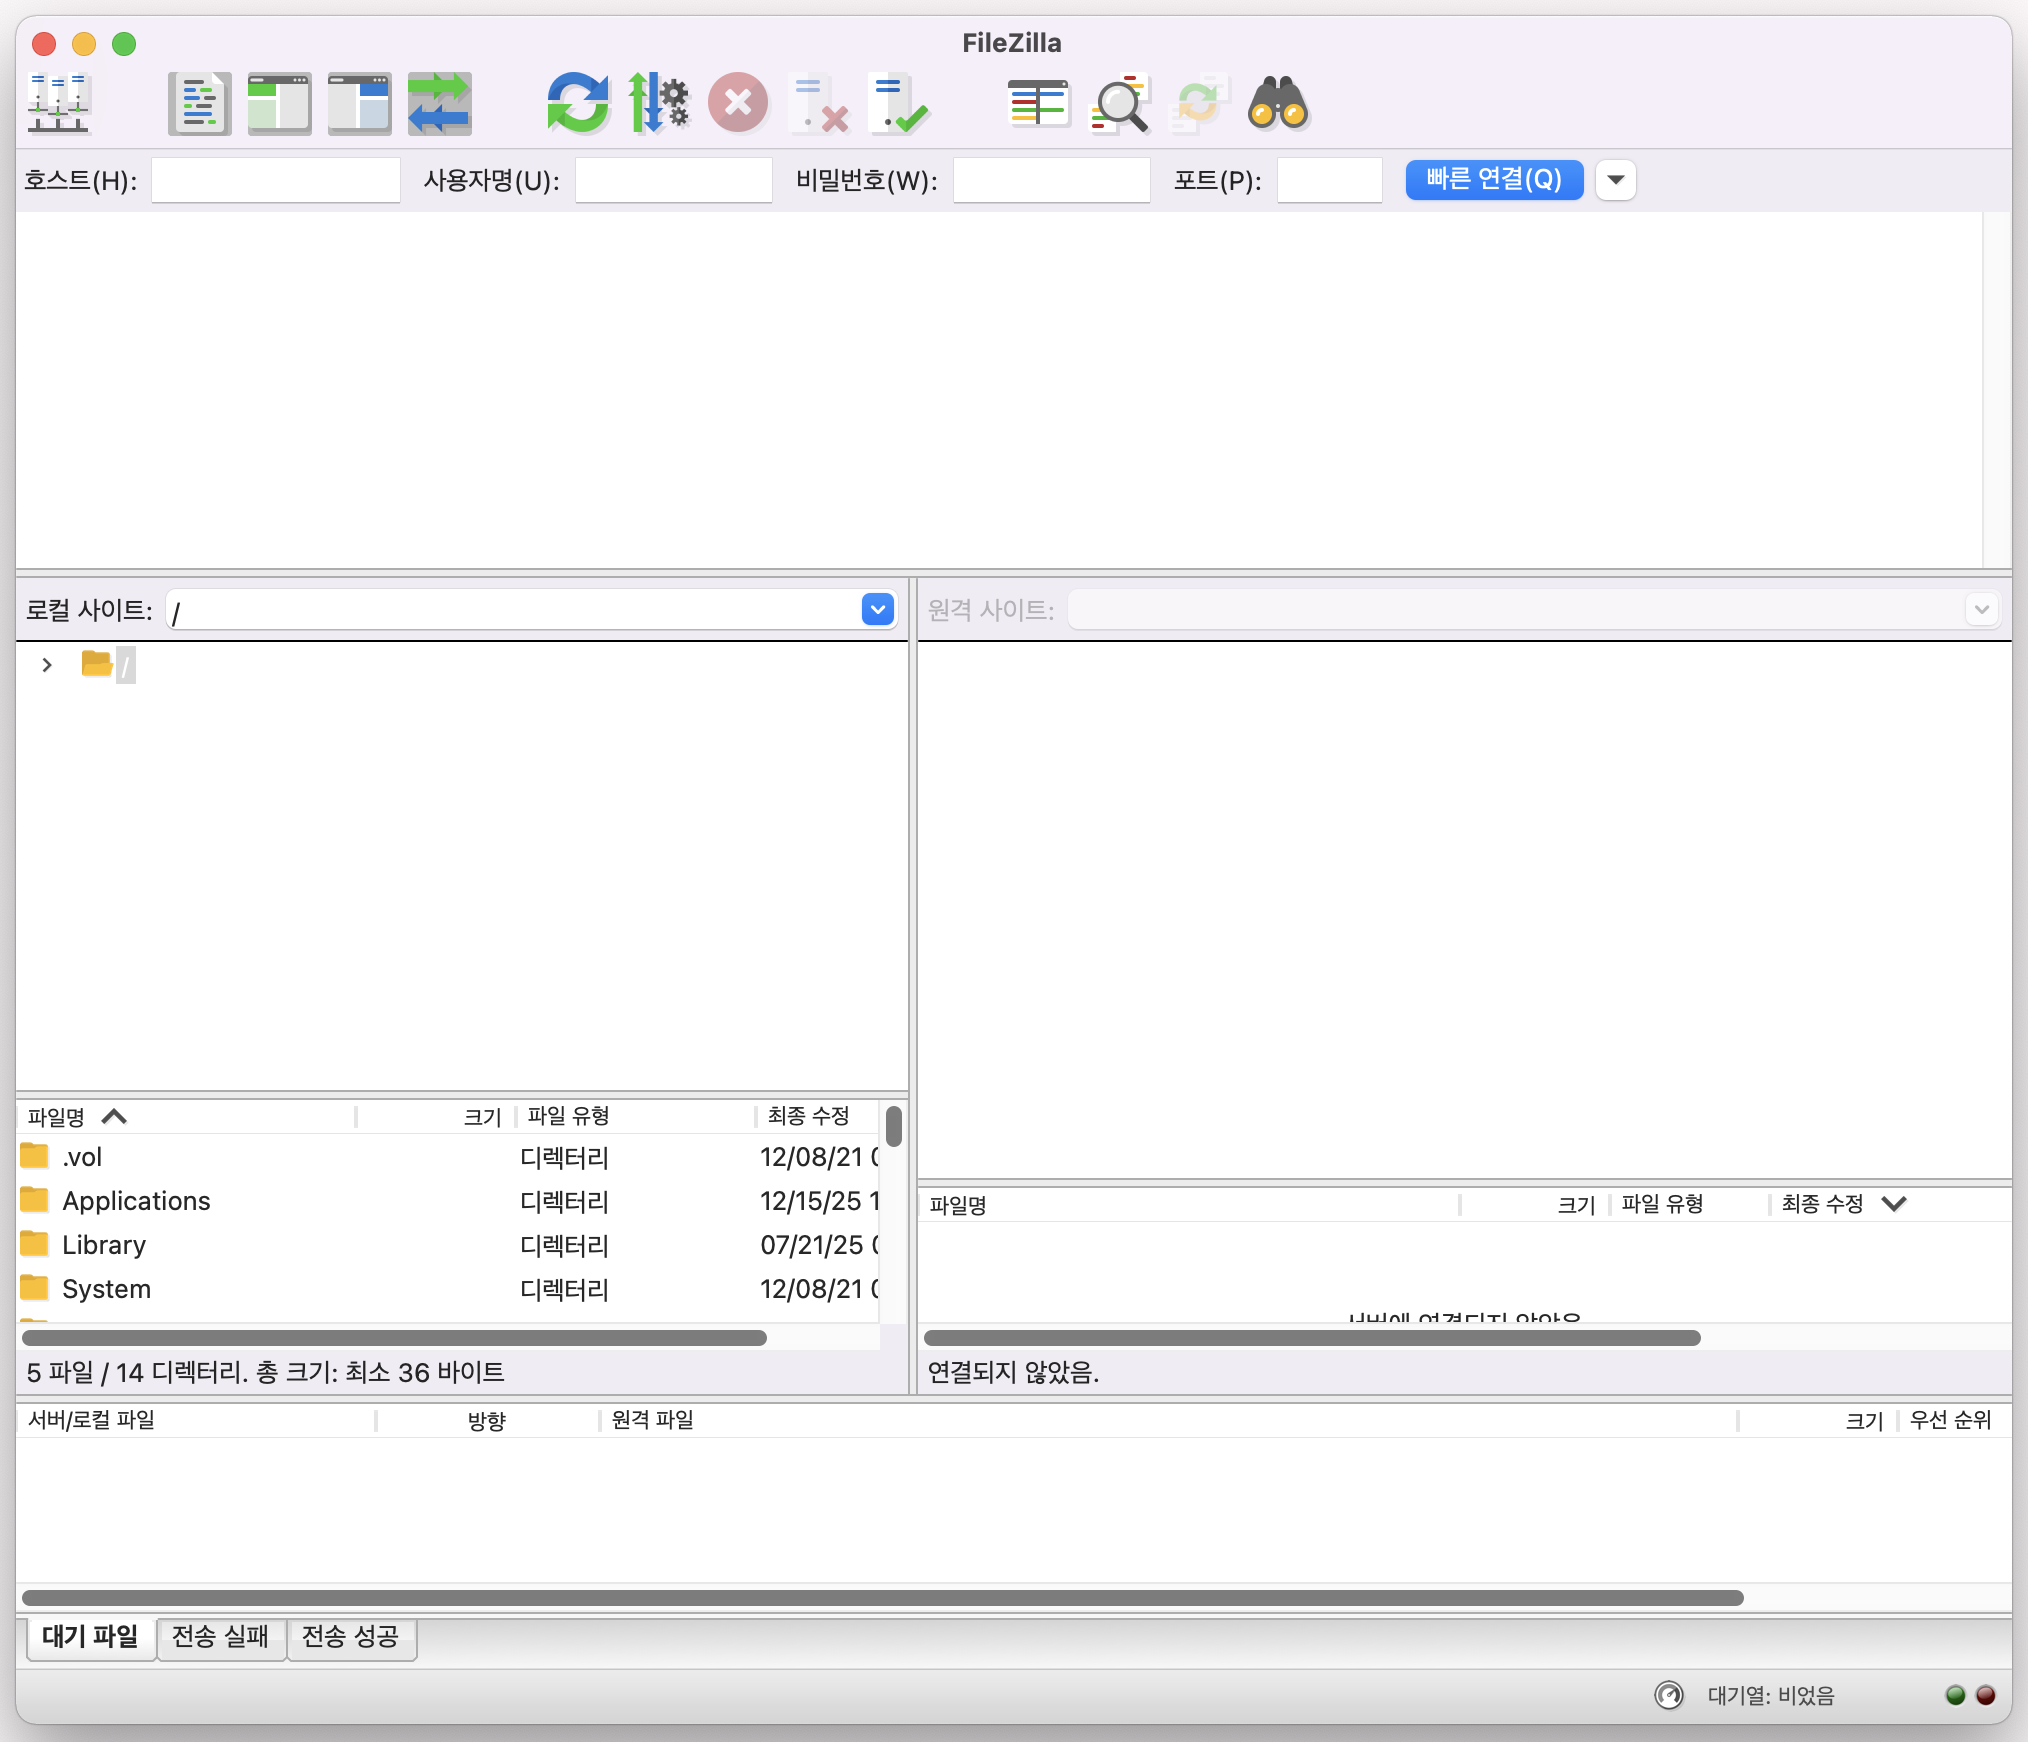2028x1742 pixels.
Task: Click process queue icon with gear
Action: (x=657, y=104)
